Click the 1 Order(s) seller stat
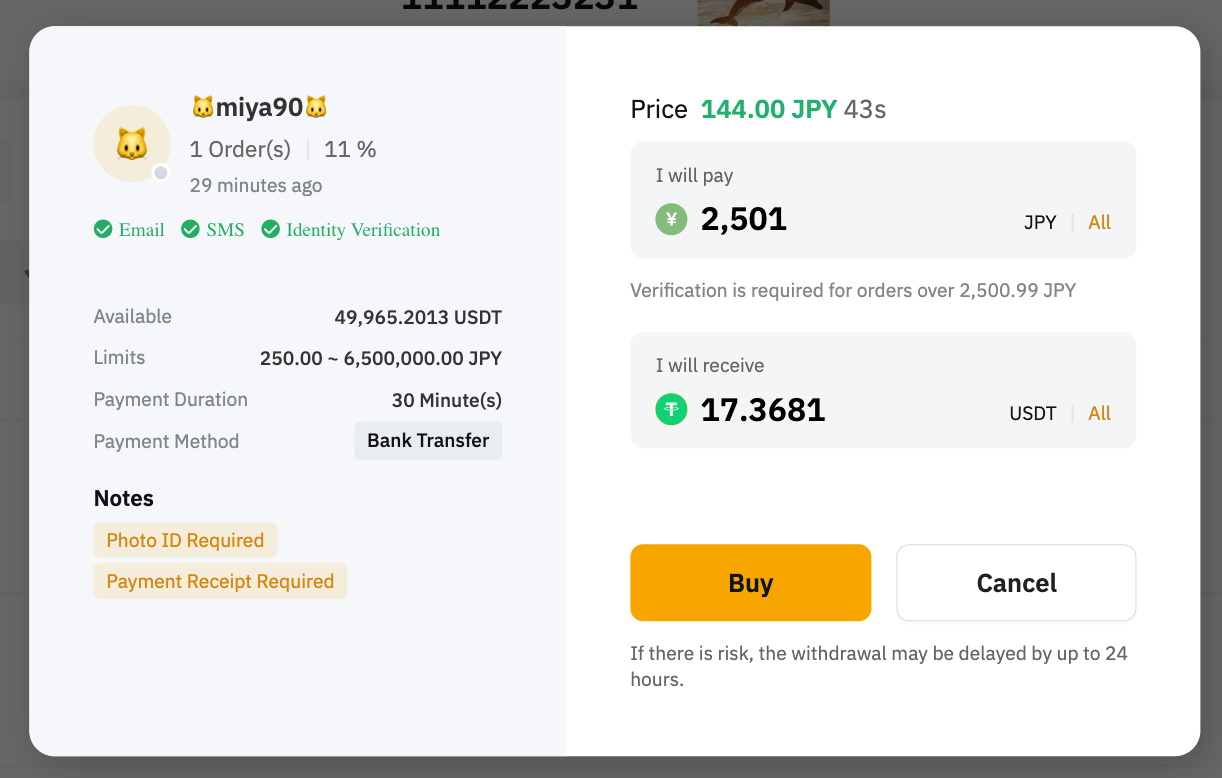Screen dimensions: 1222x778 240,150
